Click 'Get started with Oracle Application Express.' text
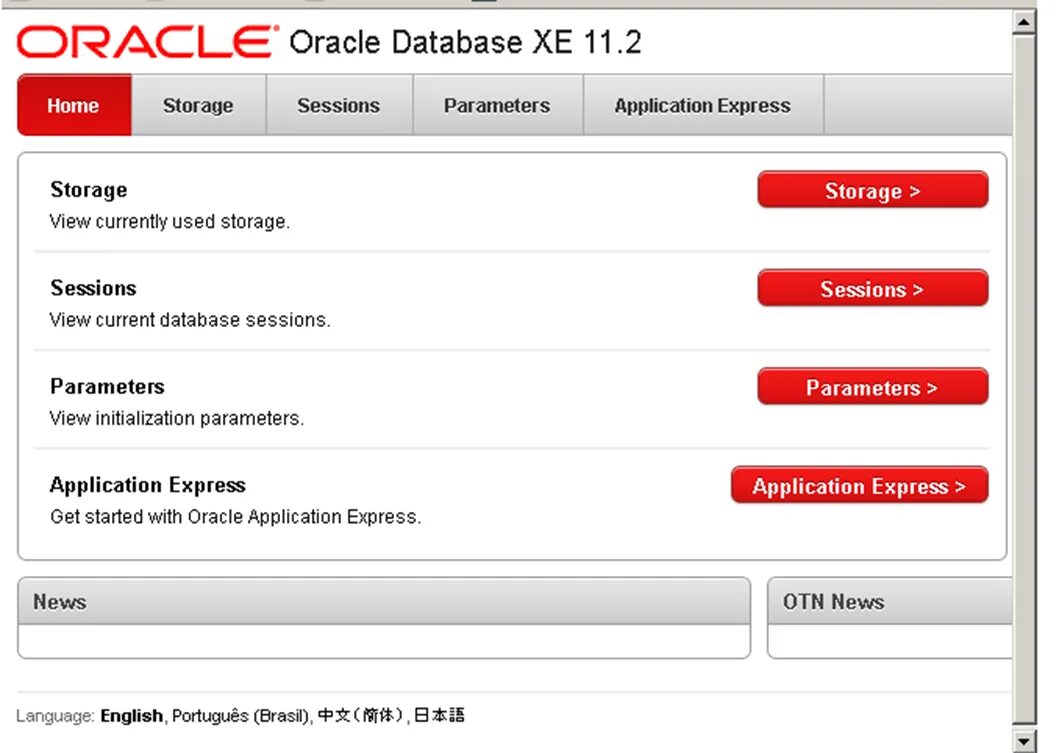This screenshot has width=1059, height=753. click(236, 517)
